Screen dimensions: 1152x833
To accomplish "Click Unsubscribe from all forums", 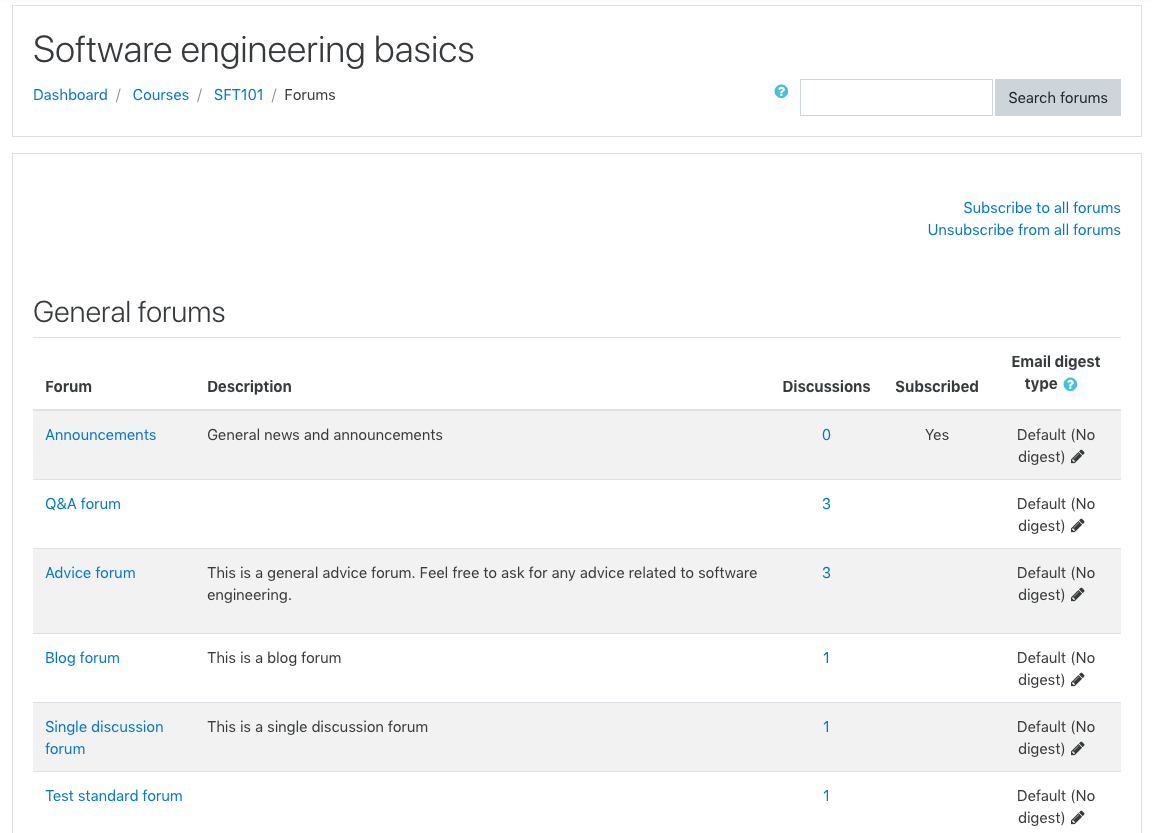I will pyautogui.click(x=1024, y=230).
